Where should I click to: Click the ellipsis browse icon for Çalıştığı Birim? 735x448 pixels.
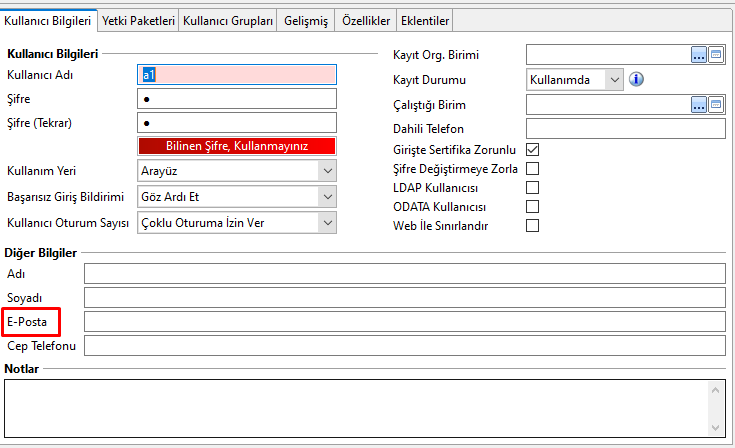699,104
